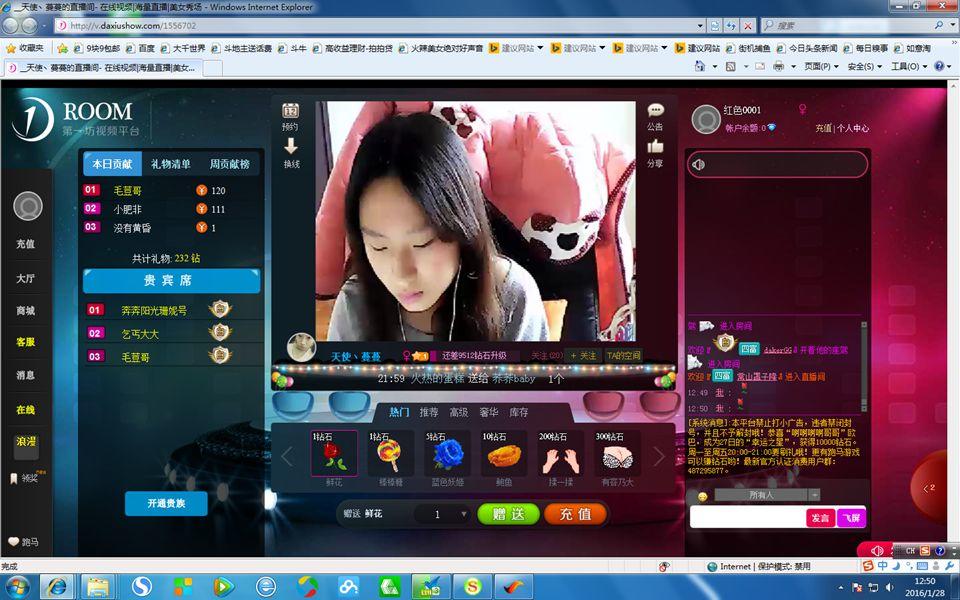Choose the 揉一揉 hands gift
960x600 pixels.
click(560, 454)
